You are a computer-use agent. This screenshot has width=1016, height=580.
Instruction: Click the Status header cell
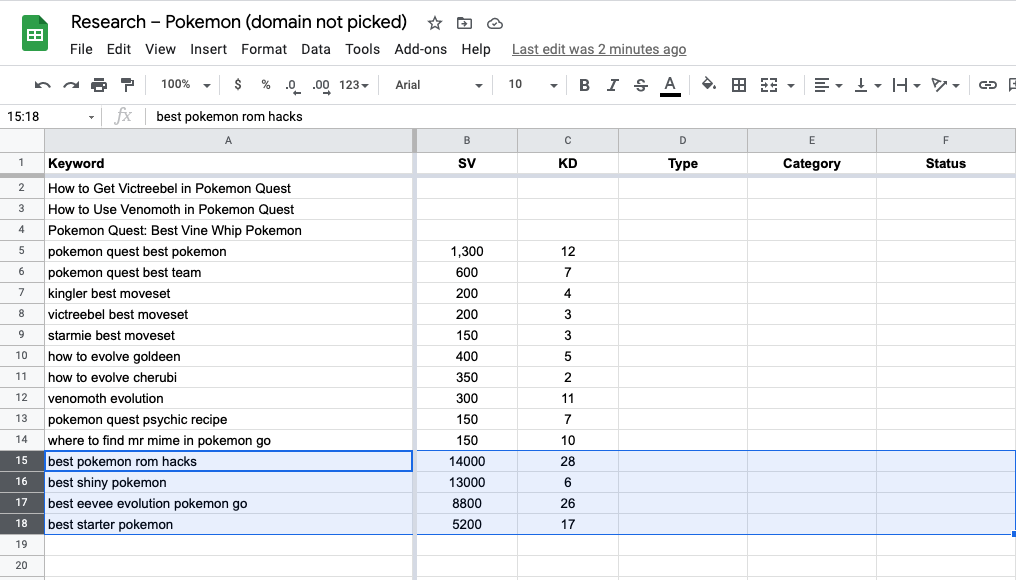point(946,163)
